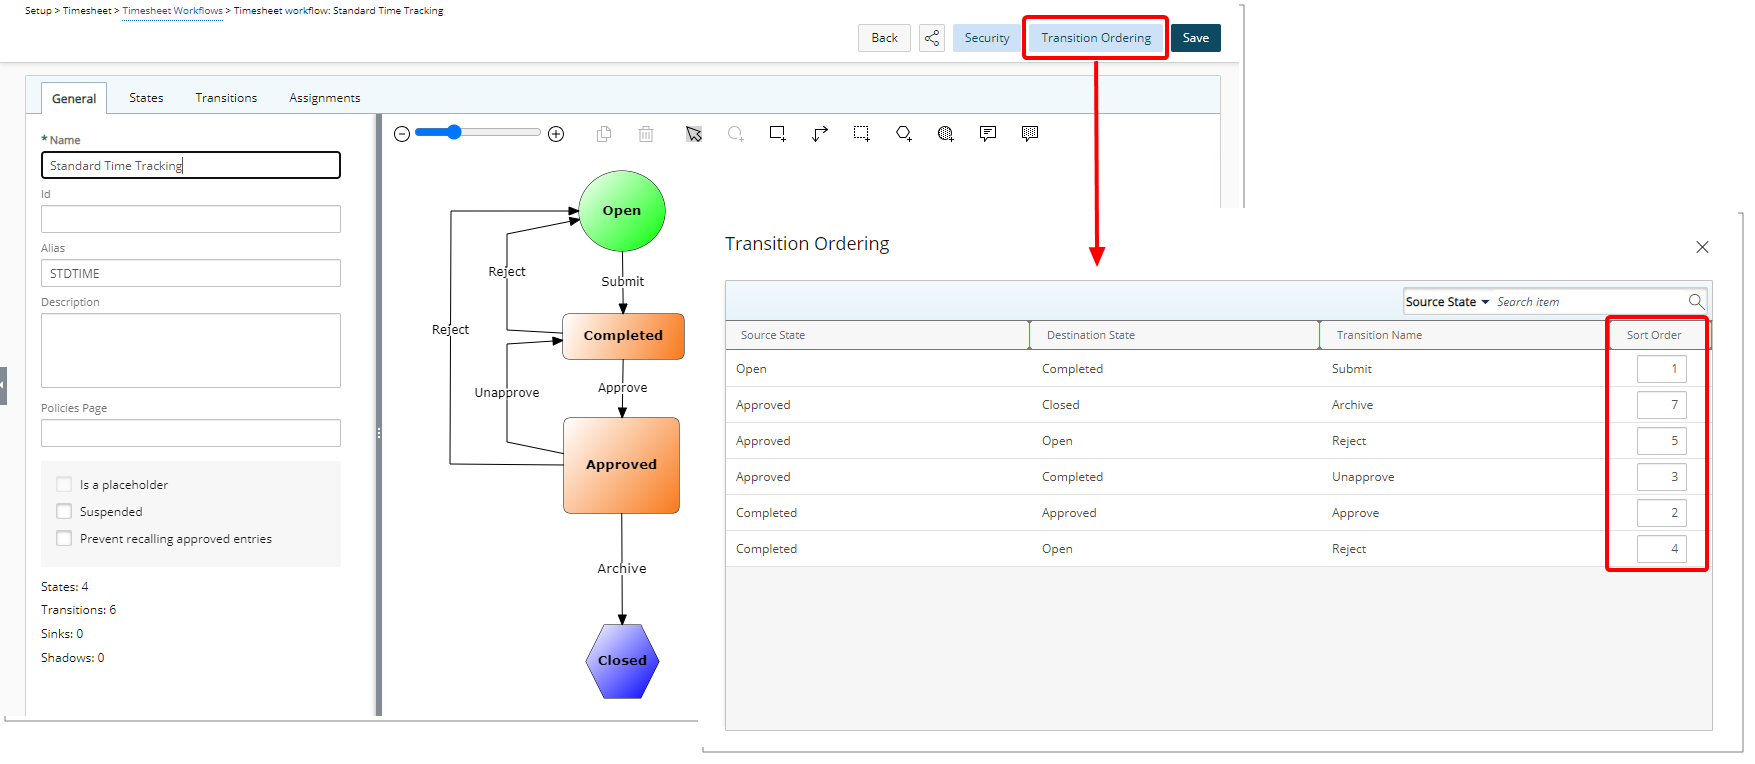Select the pointer selection tool
This screenshot has height=764, width=1755.
(x=694, y=134)
